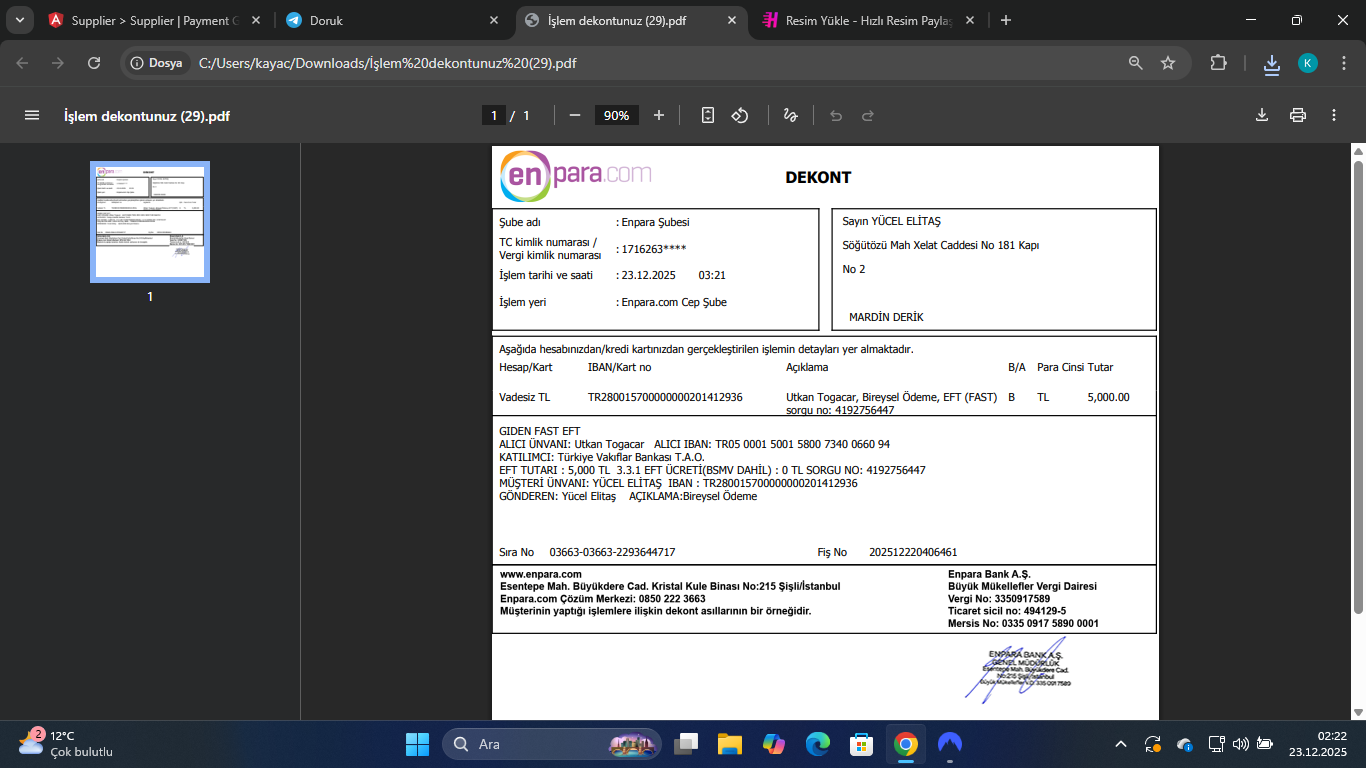
Task: Click the www.enpara.com footer text
Action: (x=541, y=574)
